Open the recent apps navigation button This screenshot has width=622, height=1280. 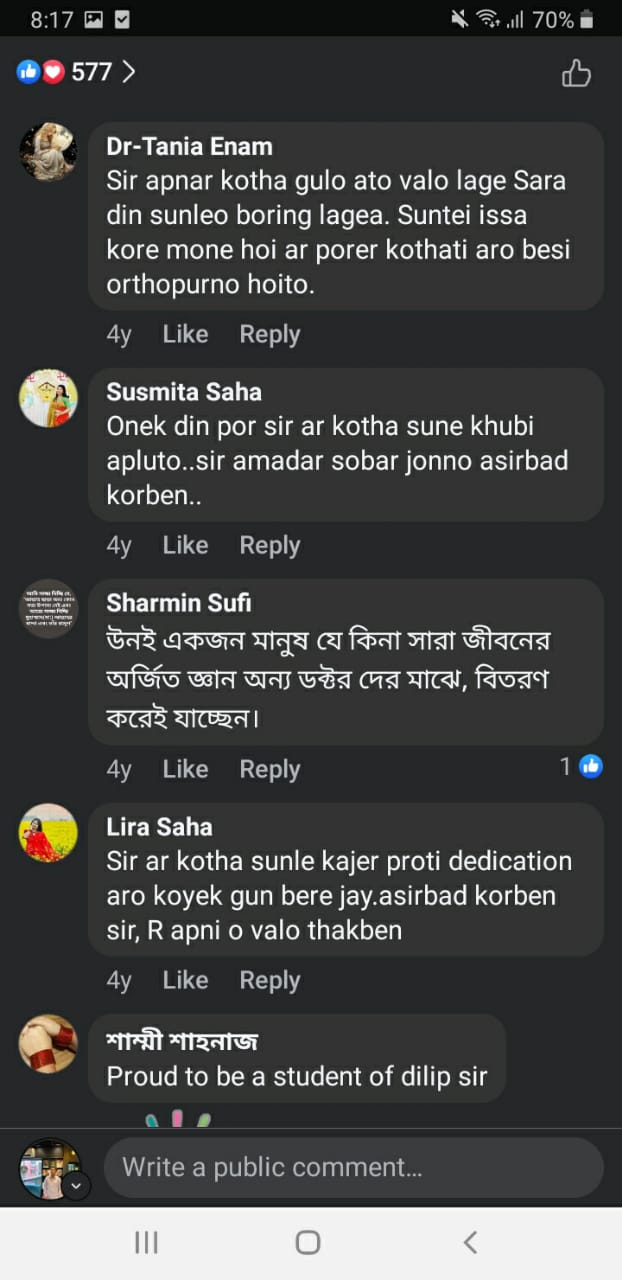[146, 1242]
